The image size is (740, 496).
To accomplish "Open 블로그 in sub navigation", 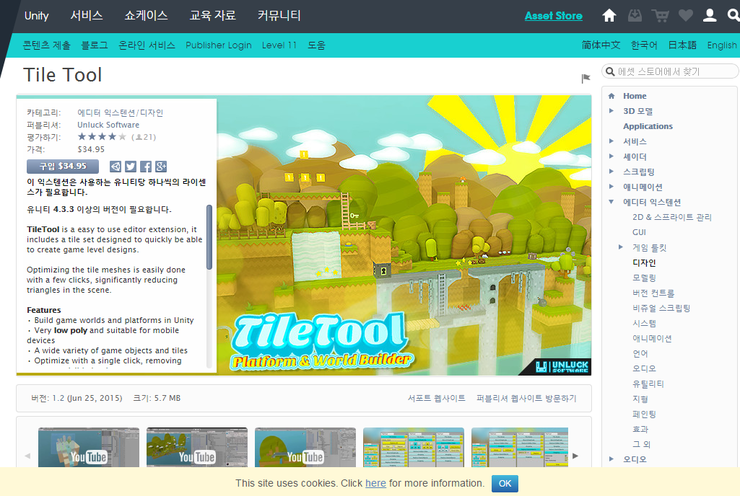I will click(94, 45).
